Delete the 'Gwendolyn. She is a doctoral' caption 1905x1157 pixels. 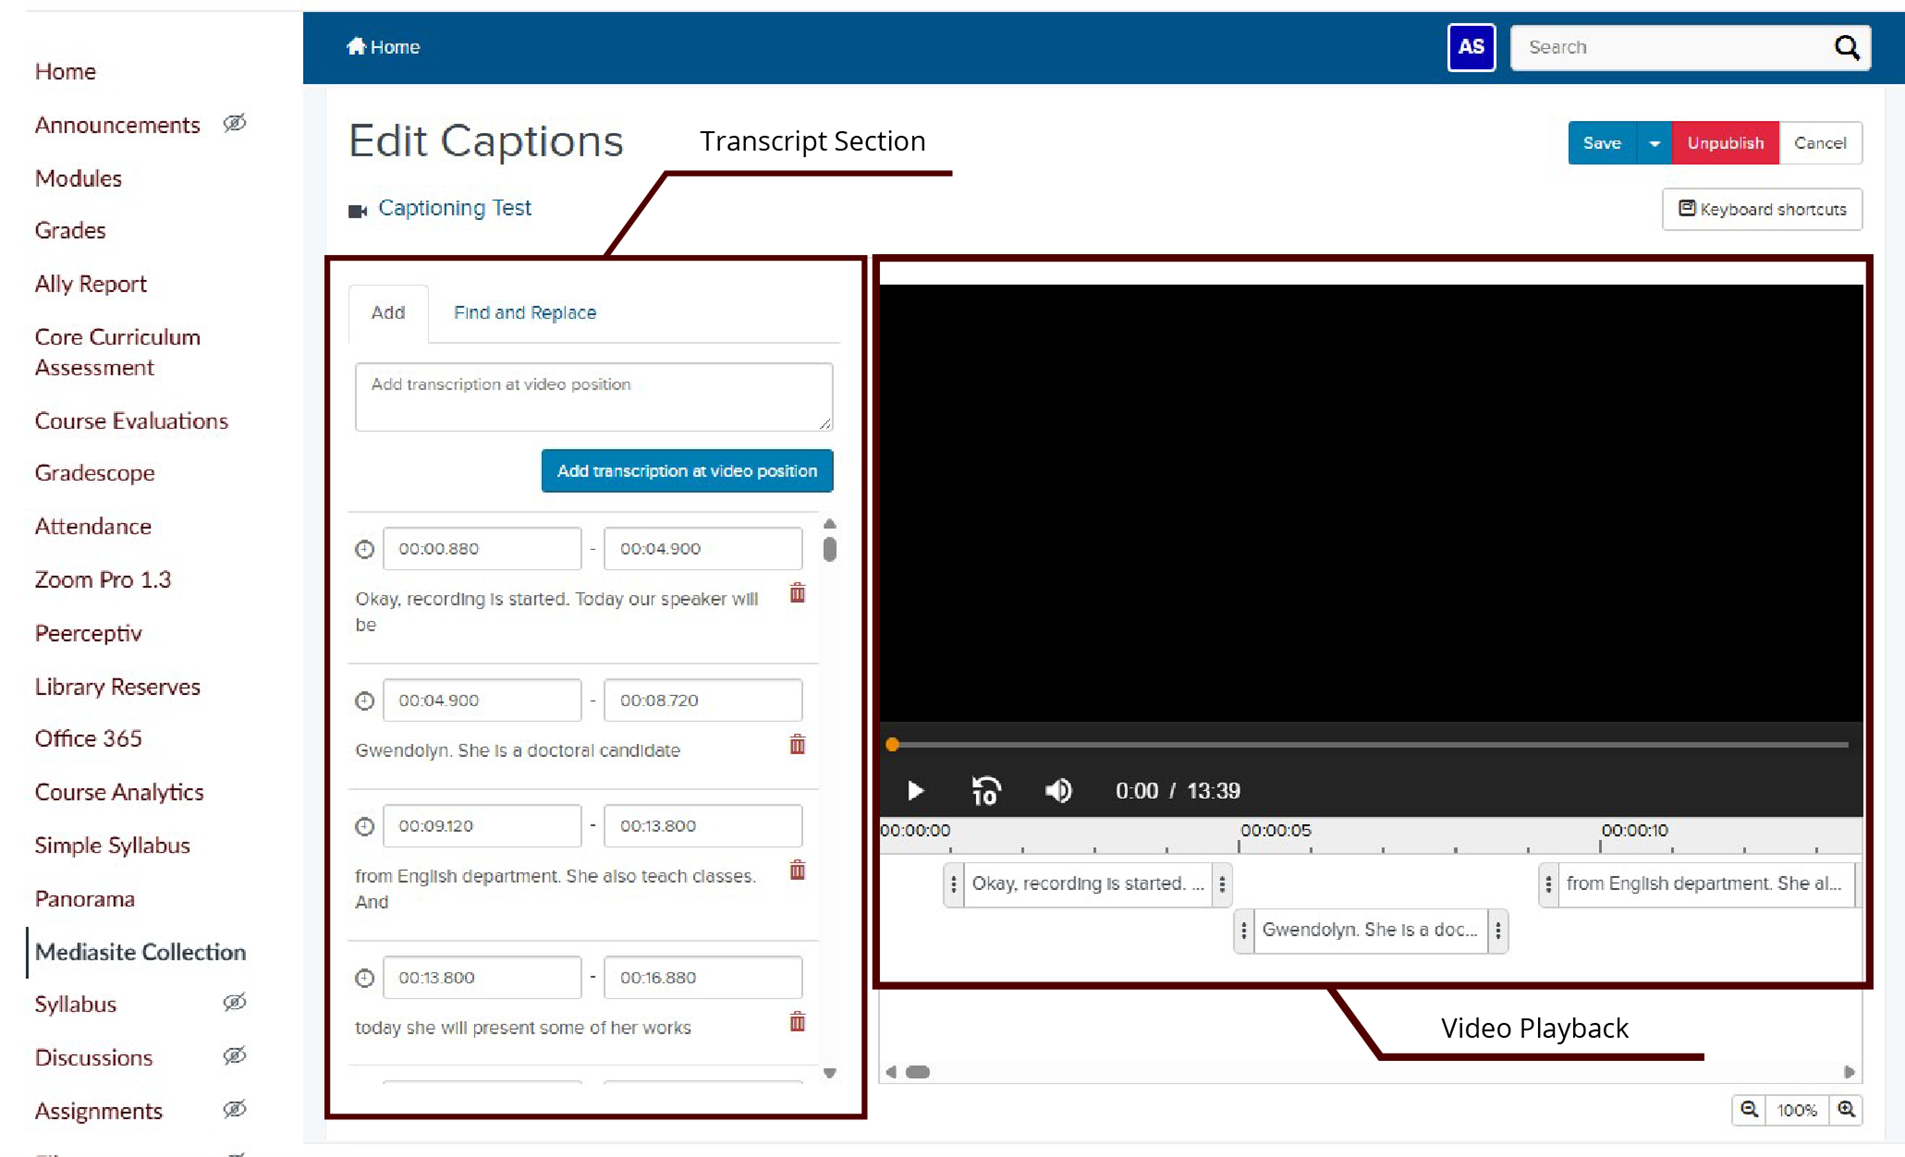click(797, 745)
